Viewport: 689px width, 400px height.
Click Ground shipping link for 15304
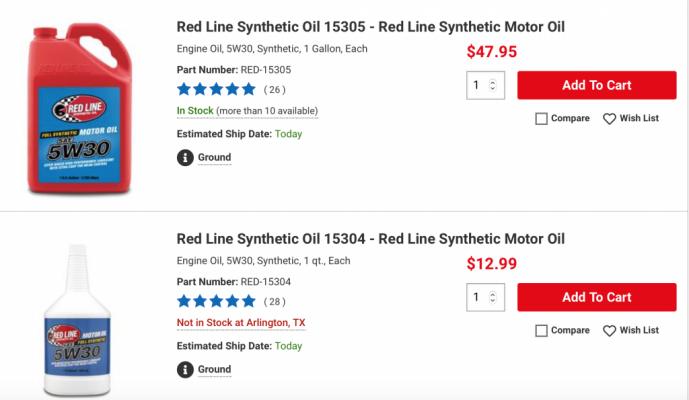(x=214, y=370)
